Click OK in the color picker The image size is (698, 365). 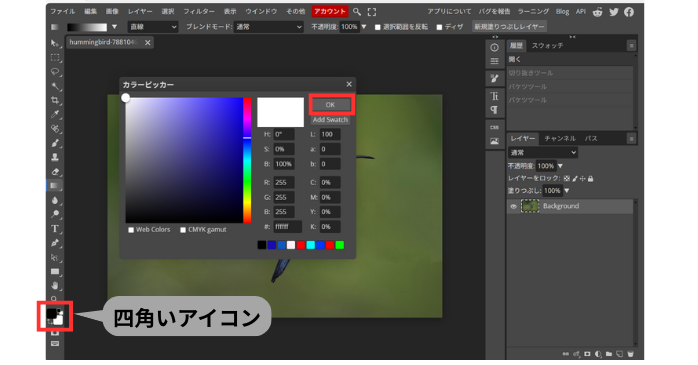(330, 105)
